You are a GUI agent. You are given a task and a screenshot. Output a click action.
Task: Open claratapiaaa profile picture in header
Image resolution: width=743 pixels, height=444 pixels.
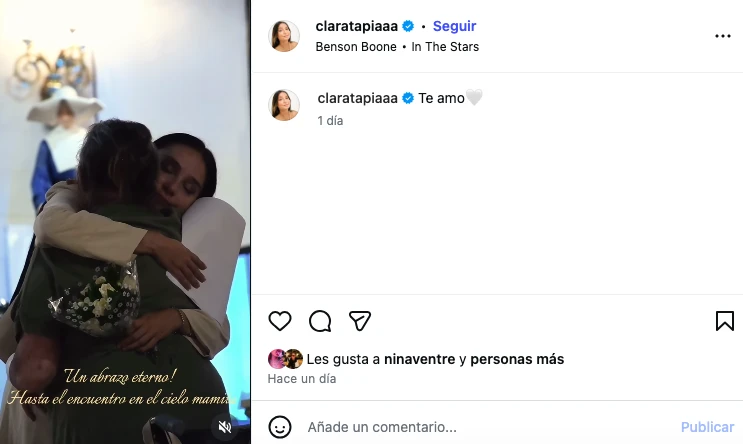click(x=284, y=36)
